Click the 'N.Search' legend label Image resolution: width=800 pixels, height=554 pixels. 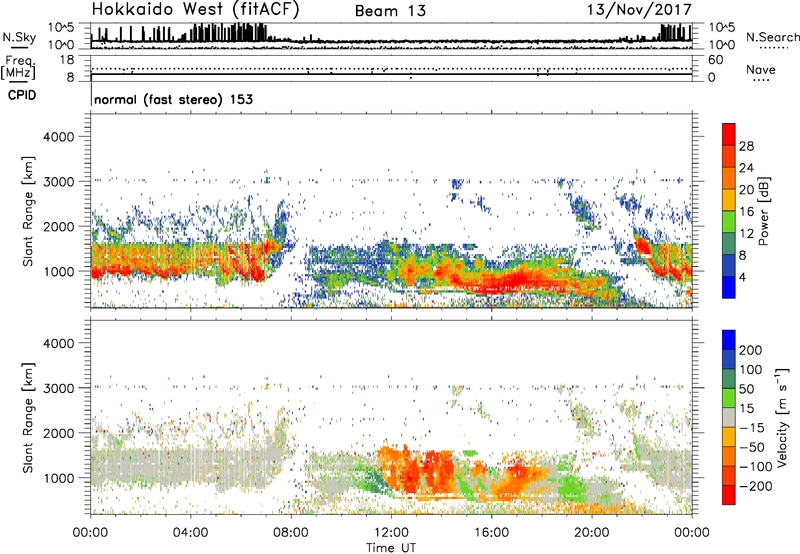coord(772,37)
